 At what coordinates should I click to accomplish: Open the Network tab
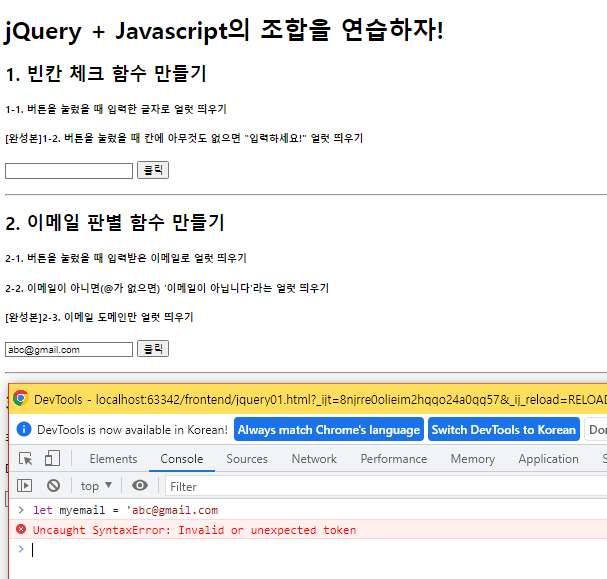[x=314, y=459]
